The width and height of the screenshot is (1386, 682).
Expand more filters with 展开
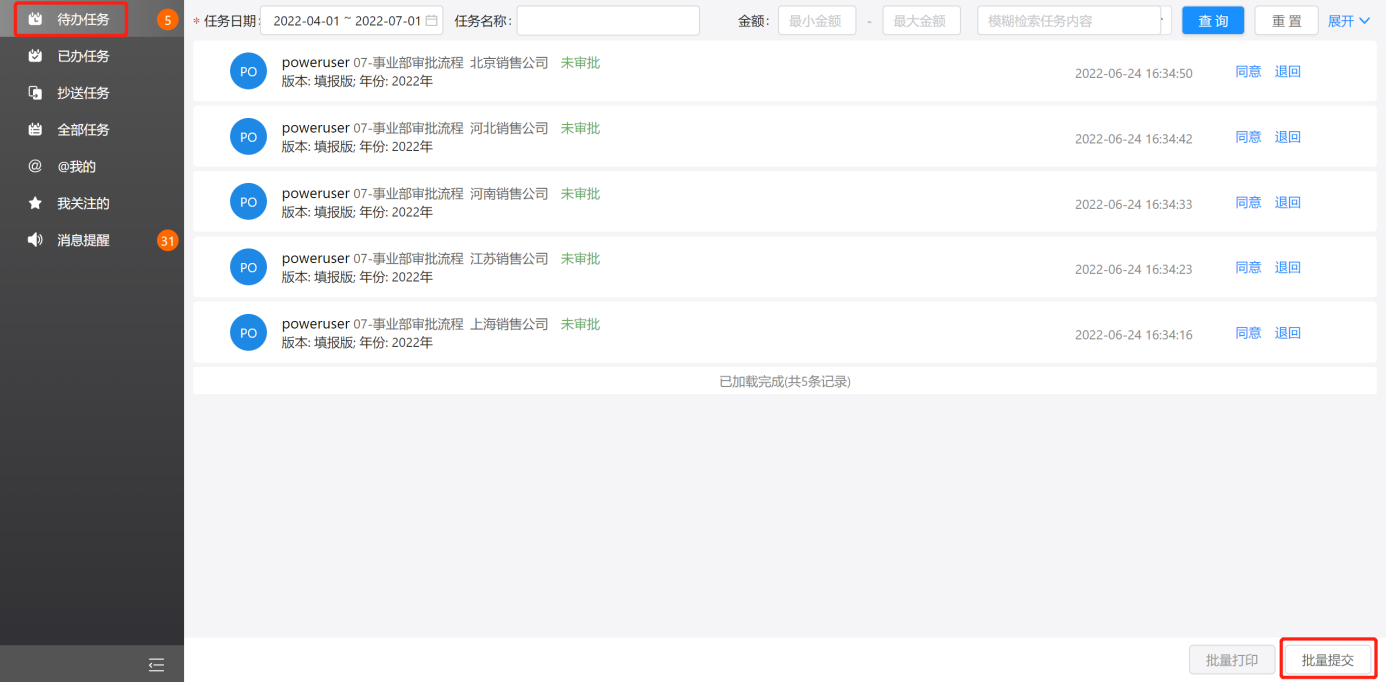click(x=1348, y=20)
